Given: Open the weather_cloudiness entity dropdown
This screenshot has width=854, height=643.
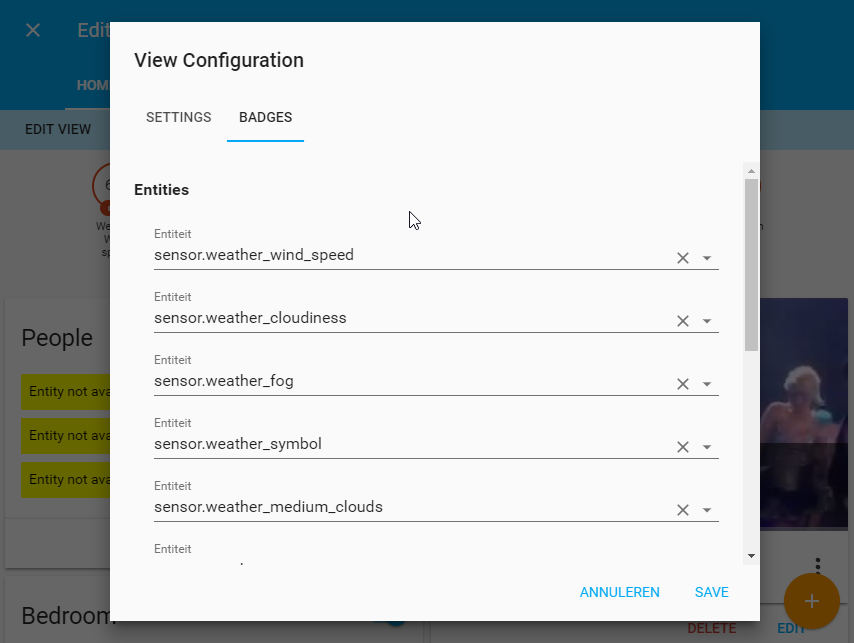Looking at the screenshot, I should pos(707,321).
